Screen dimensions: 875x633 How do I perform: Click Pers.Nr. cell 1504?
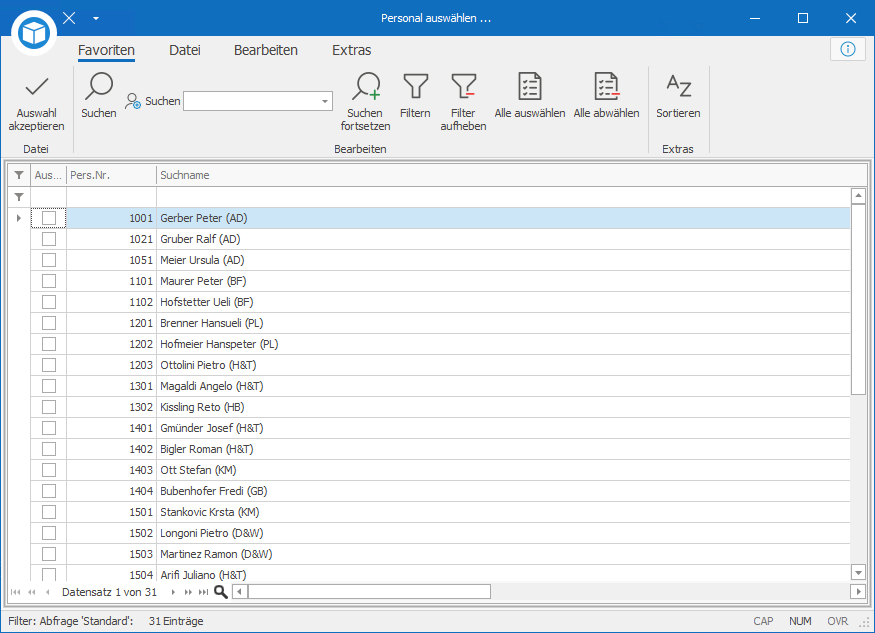point(112,574)
